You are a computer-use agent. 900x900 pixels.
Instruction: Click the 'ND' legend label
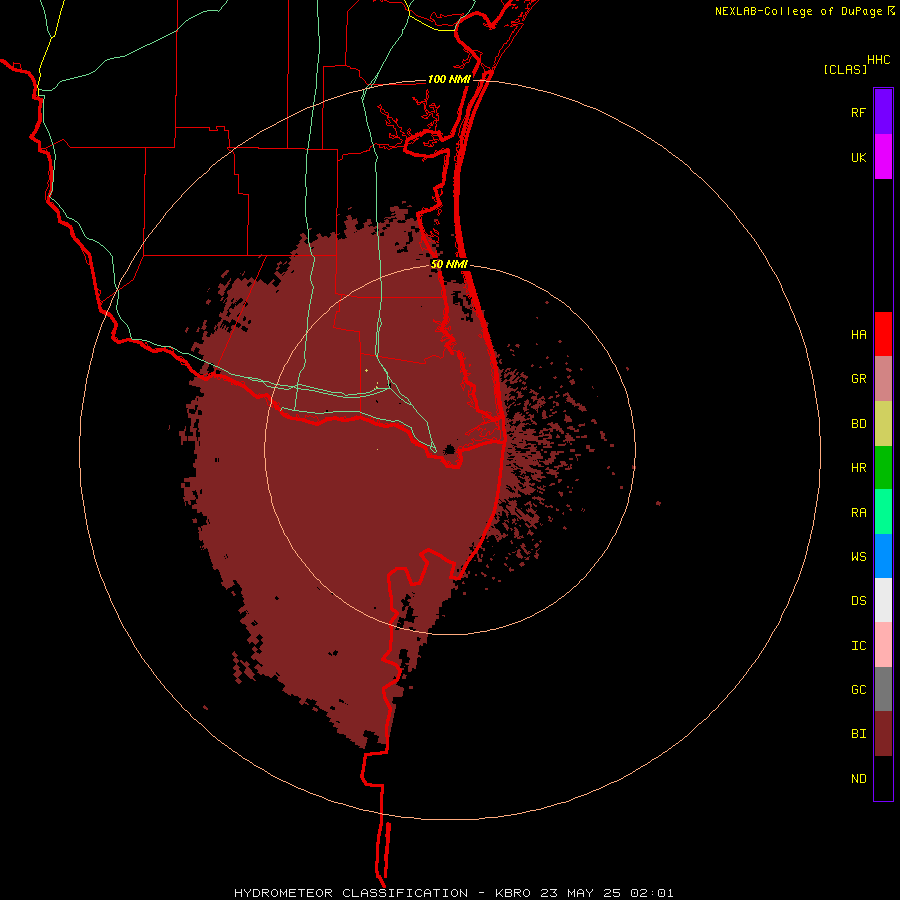858,778
